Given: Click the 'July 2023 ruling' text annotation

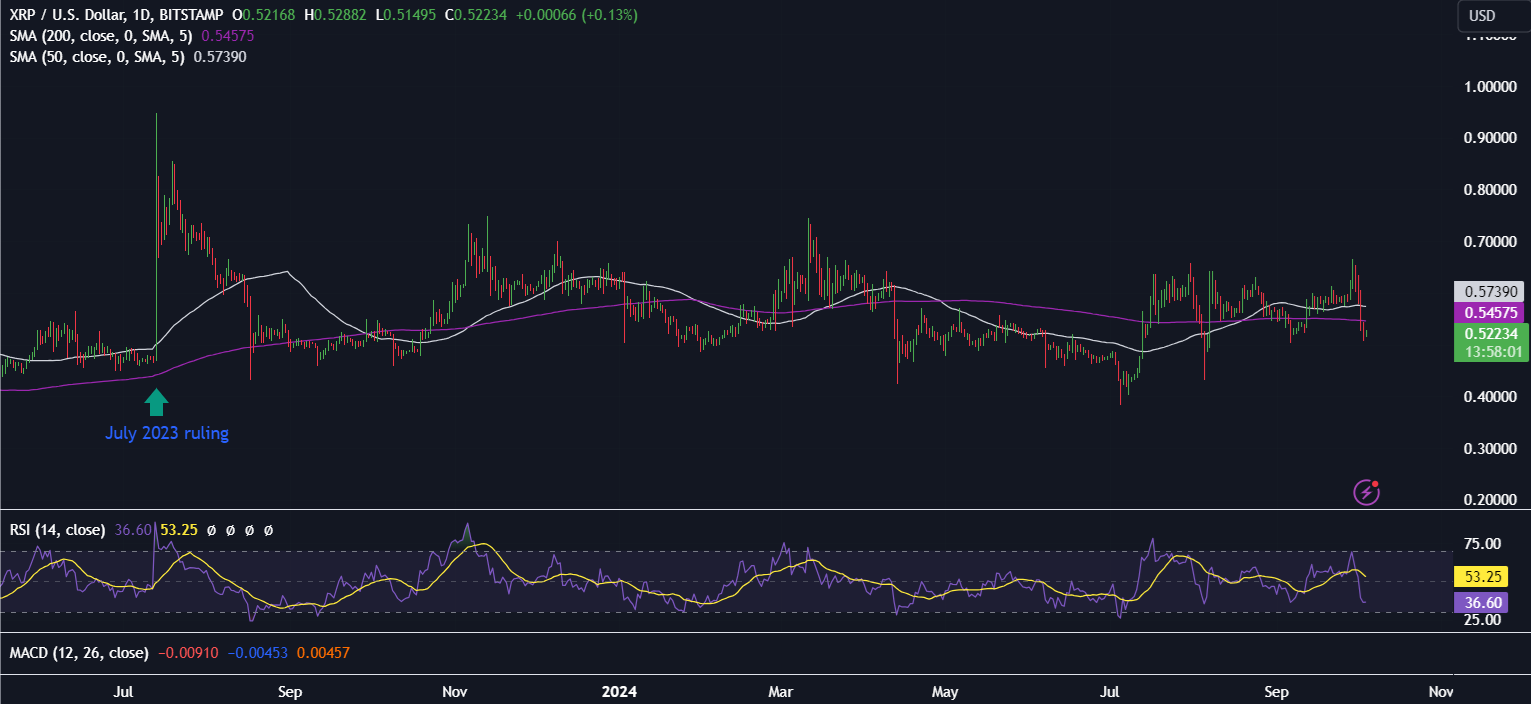Looking at the screenshot, I should pos(167,434).
